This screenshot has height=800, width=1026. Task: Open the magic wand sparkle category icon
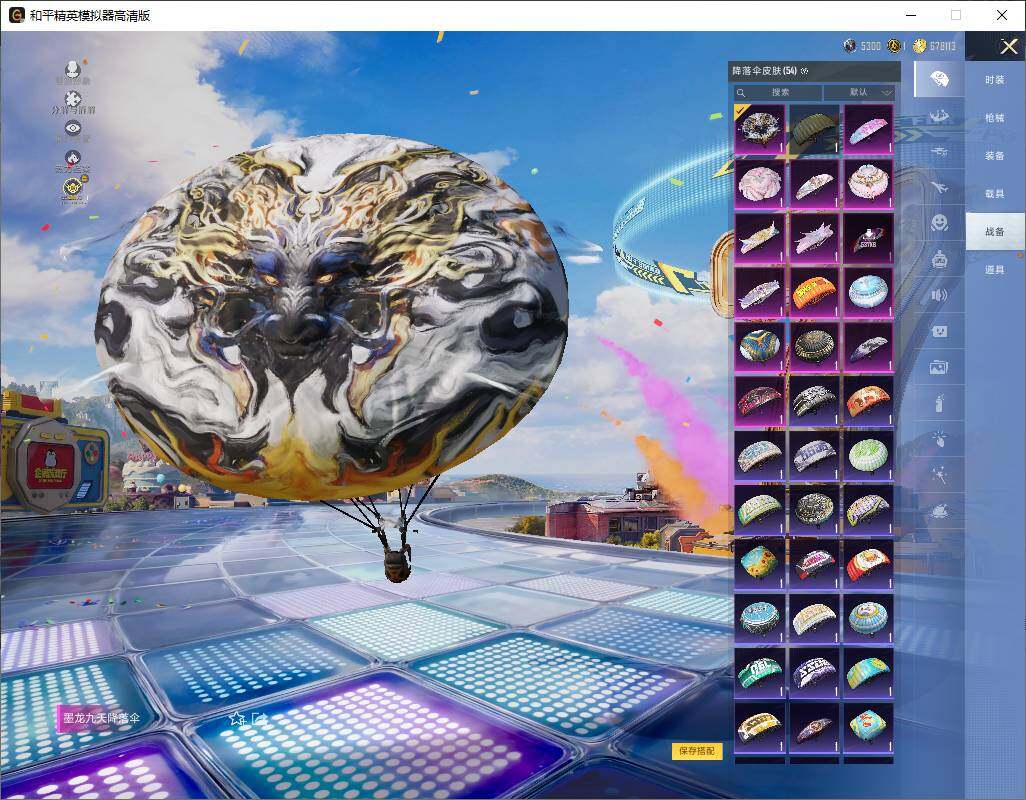[939, 474]
